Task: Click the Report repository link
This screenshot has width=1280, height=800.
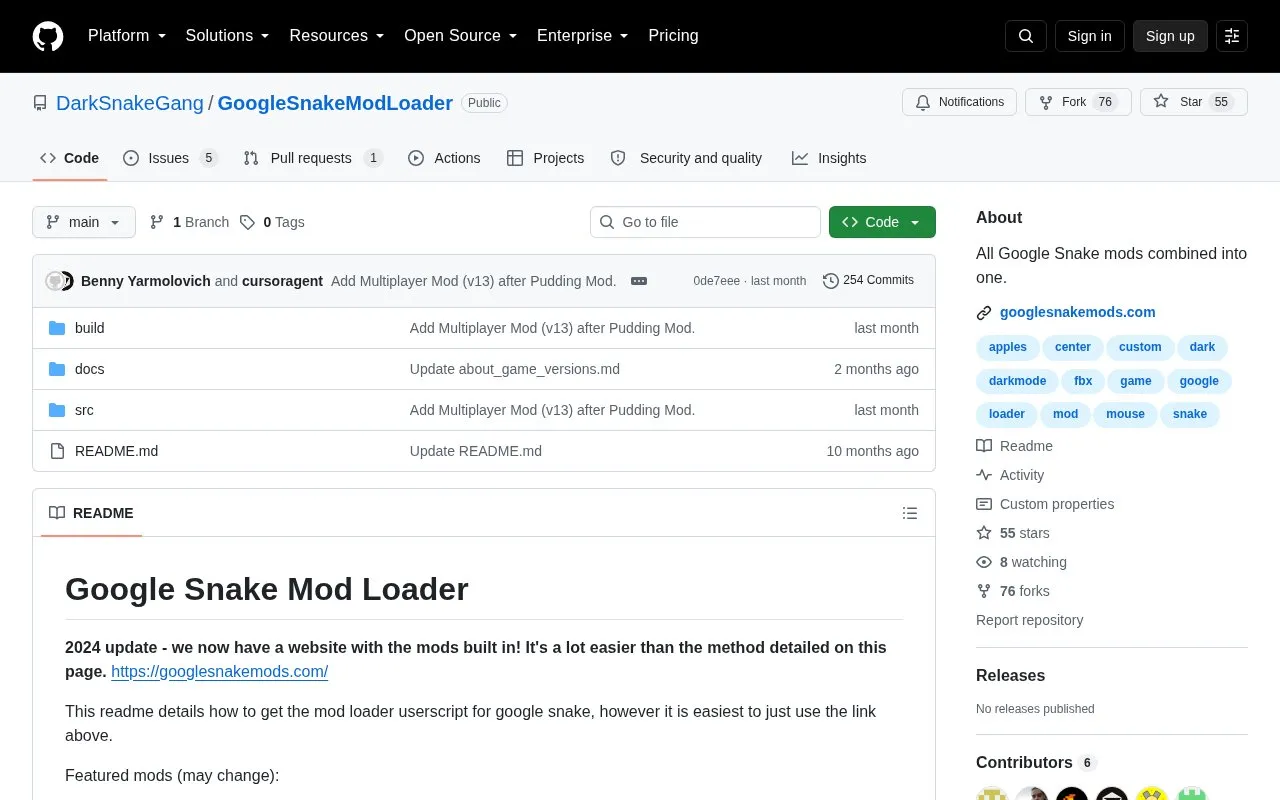Action: click(x=1029, y=620)
